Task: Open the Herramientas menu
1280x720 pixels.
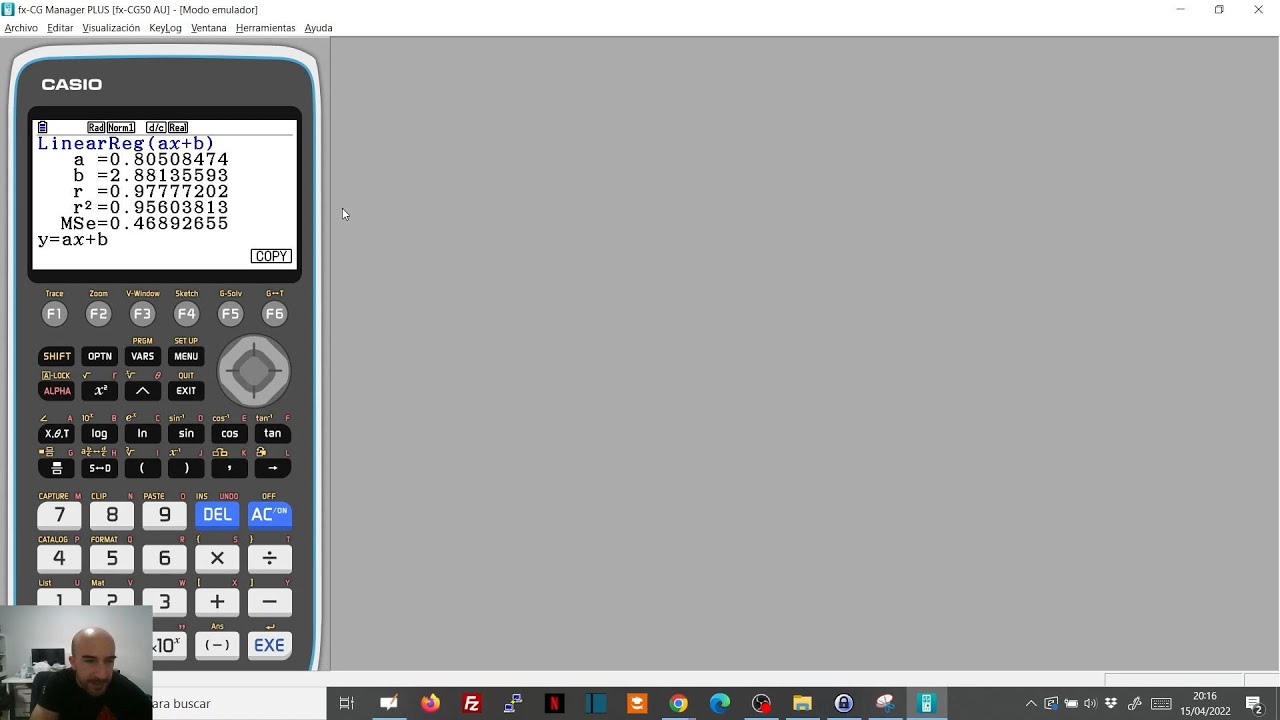Action: pos(265,28)
